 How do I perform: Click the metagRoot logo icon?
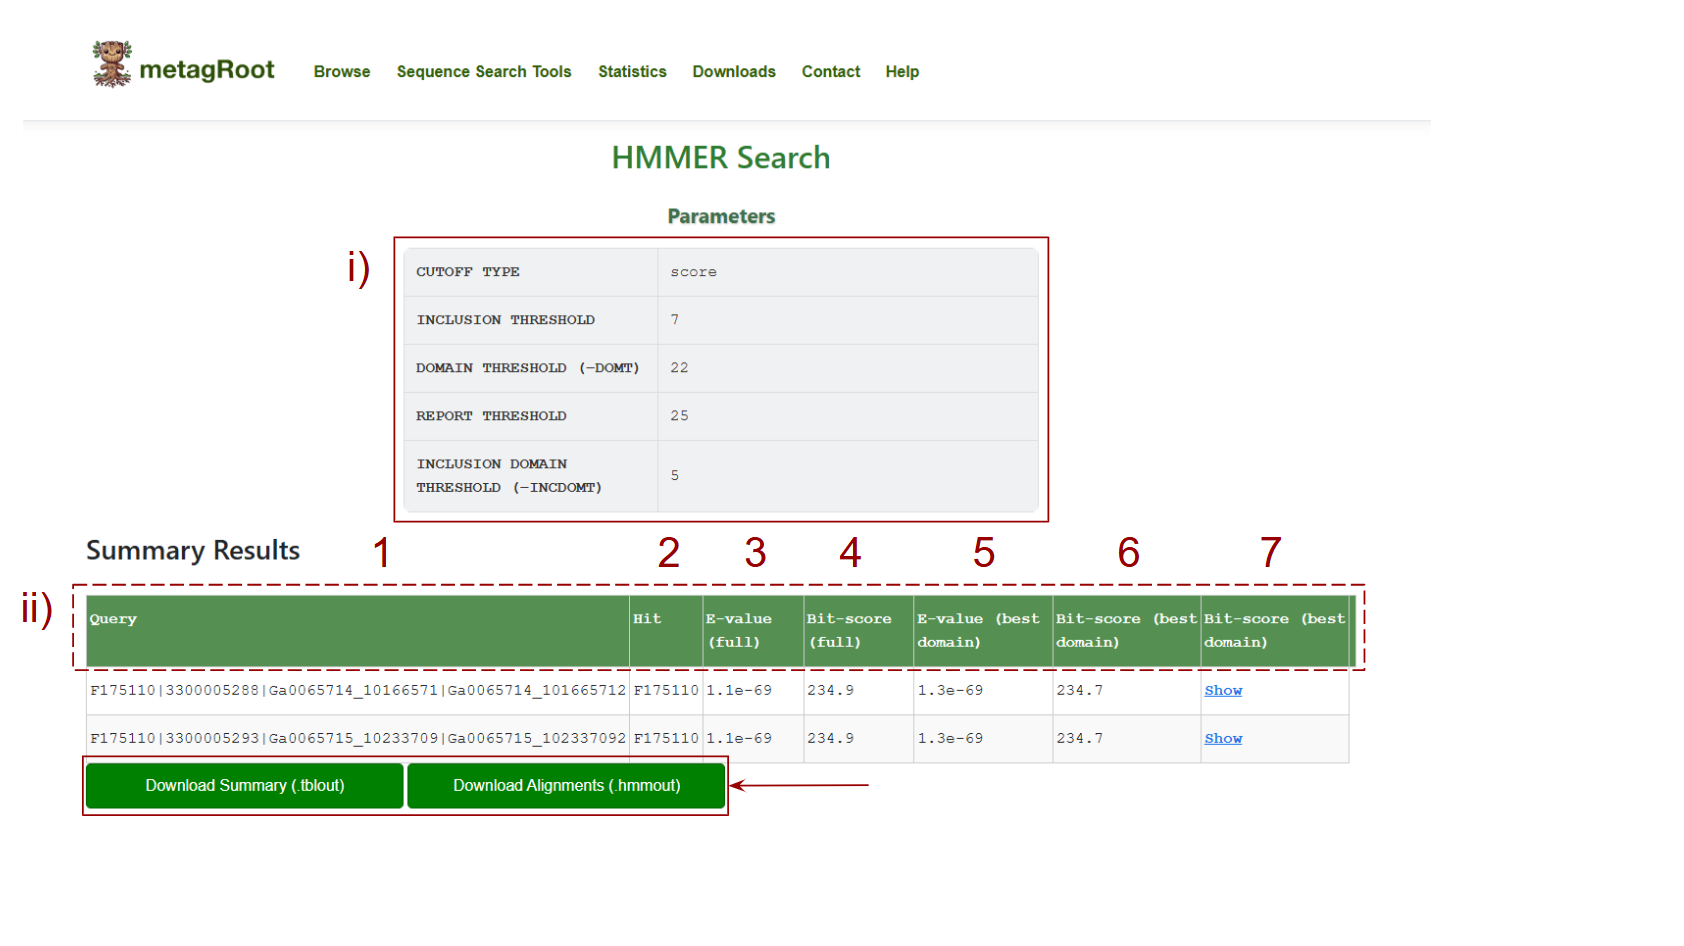(x=112, y=64)
